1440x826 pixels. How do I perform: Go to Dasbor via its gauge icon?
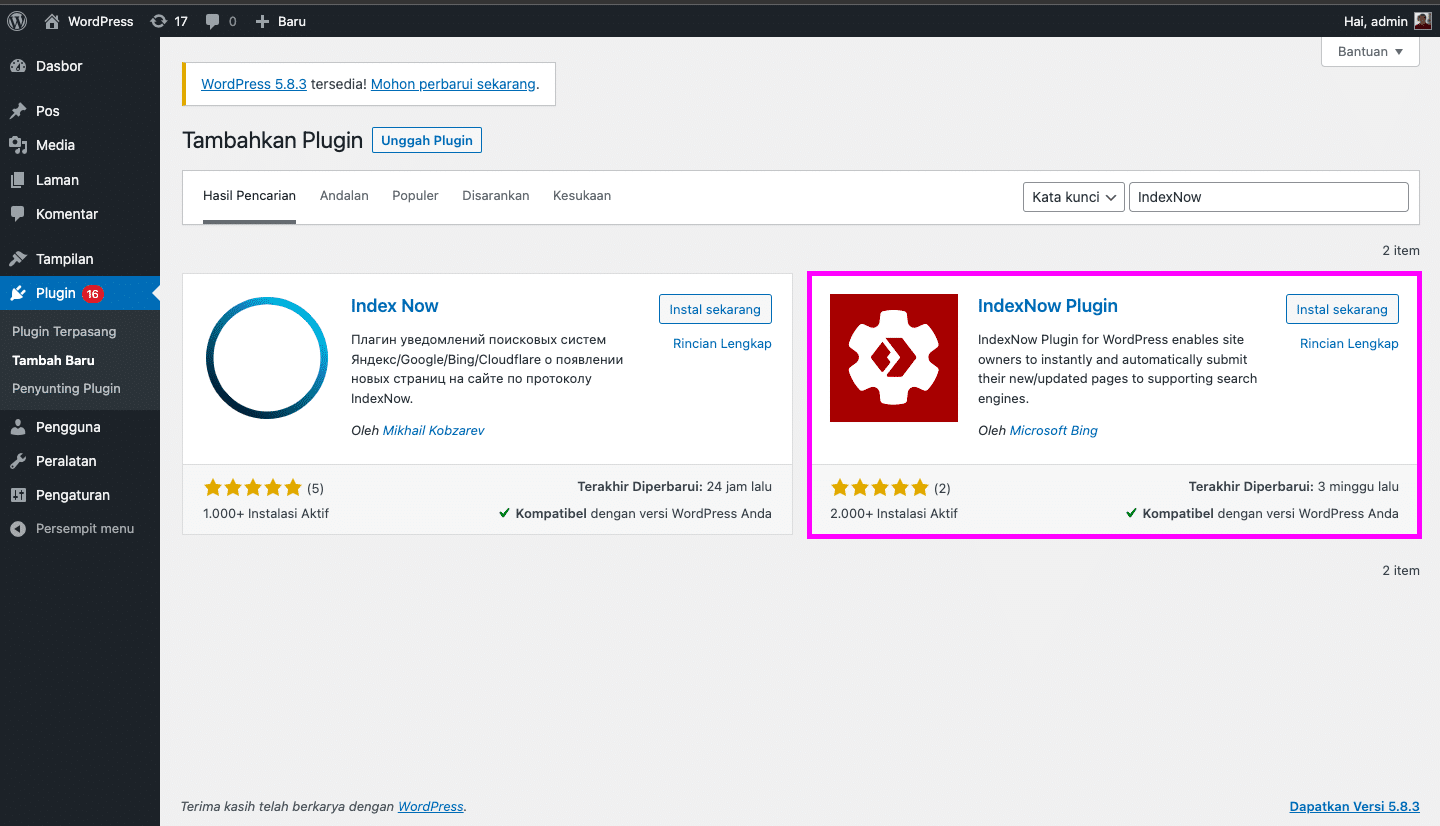(x=18, y=66)
